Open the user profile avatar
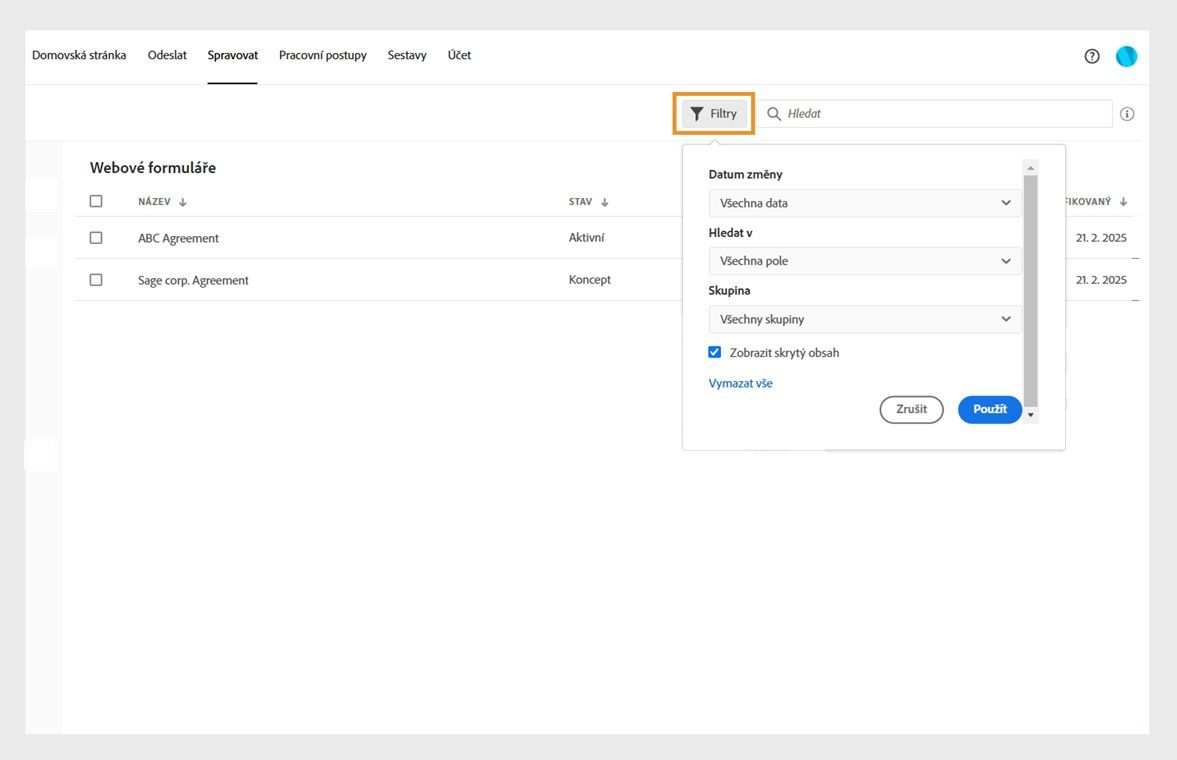The width and height of the screenshot is (1177, 760). [x=1126, y=56]
